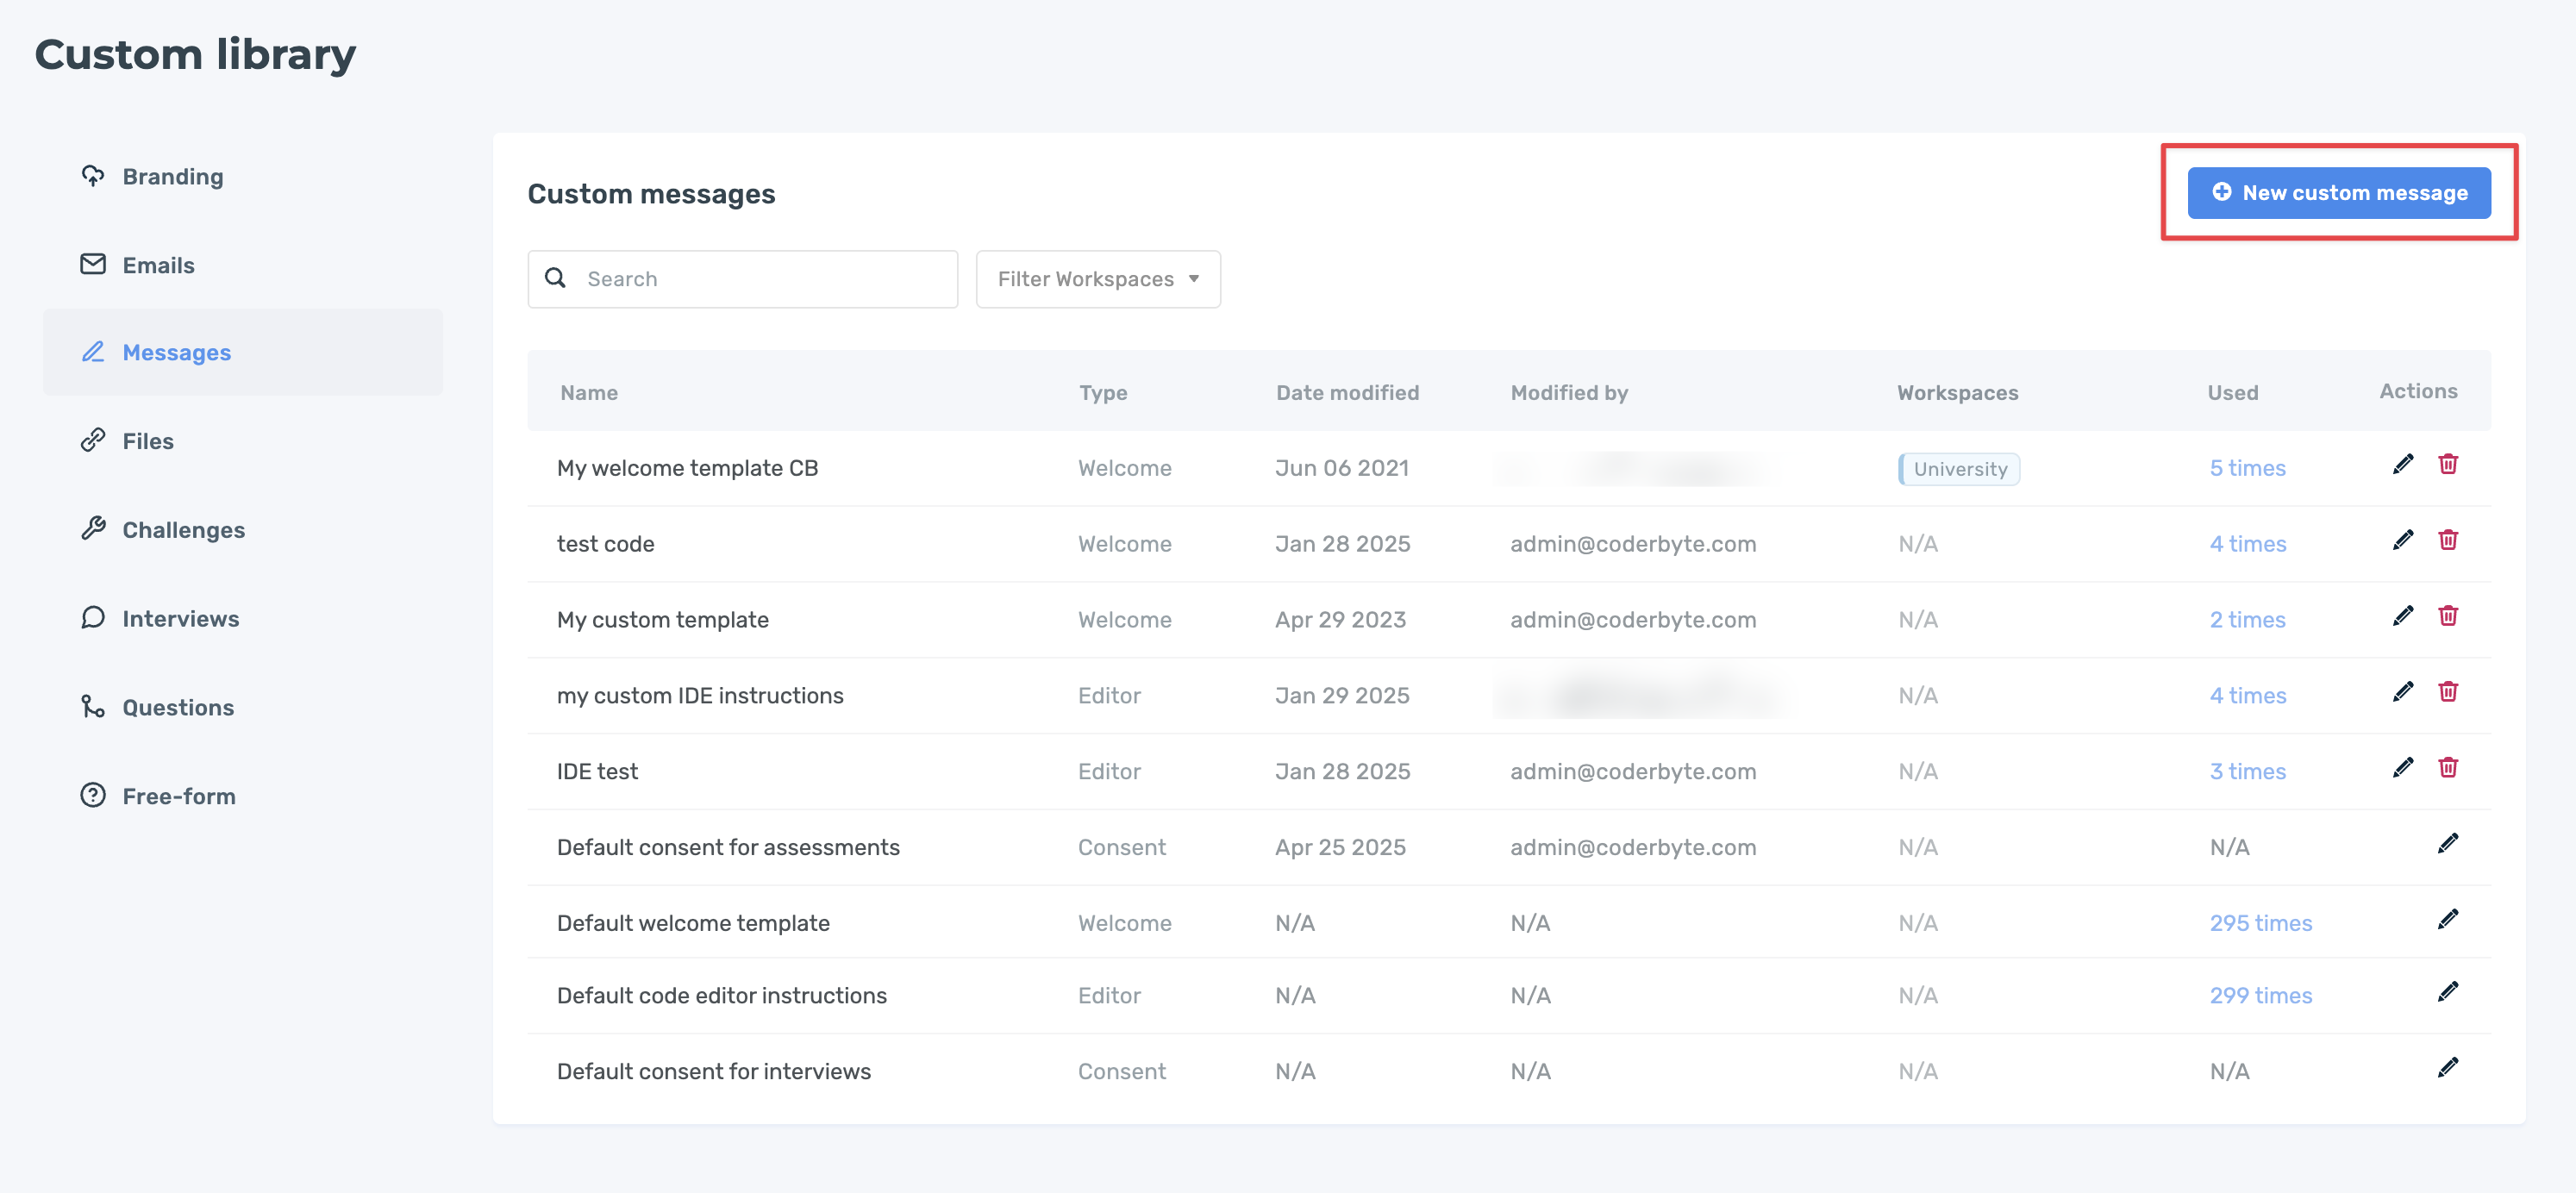Delete the 'test code' message via trash icon
Image resolution: width=2576 pixels, height=1193 pixels.
tap(2448, 541)
